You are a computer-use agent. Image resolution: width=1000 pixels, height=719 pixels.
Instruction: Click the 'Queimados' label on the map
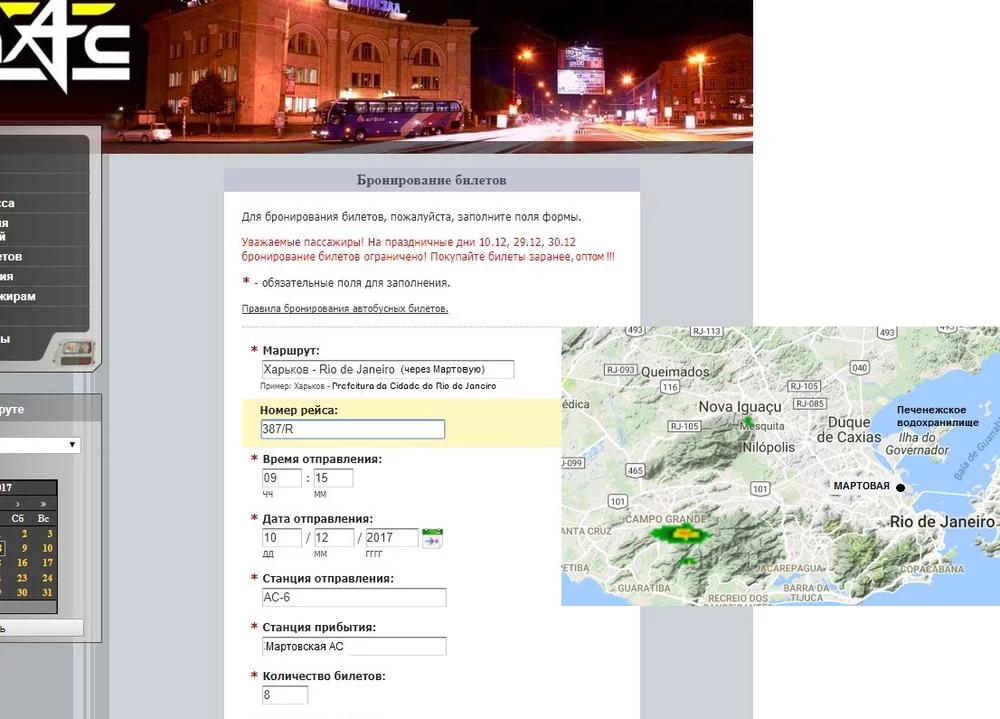675,371
